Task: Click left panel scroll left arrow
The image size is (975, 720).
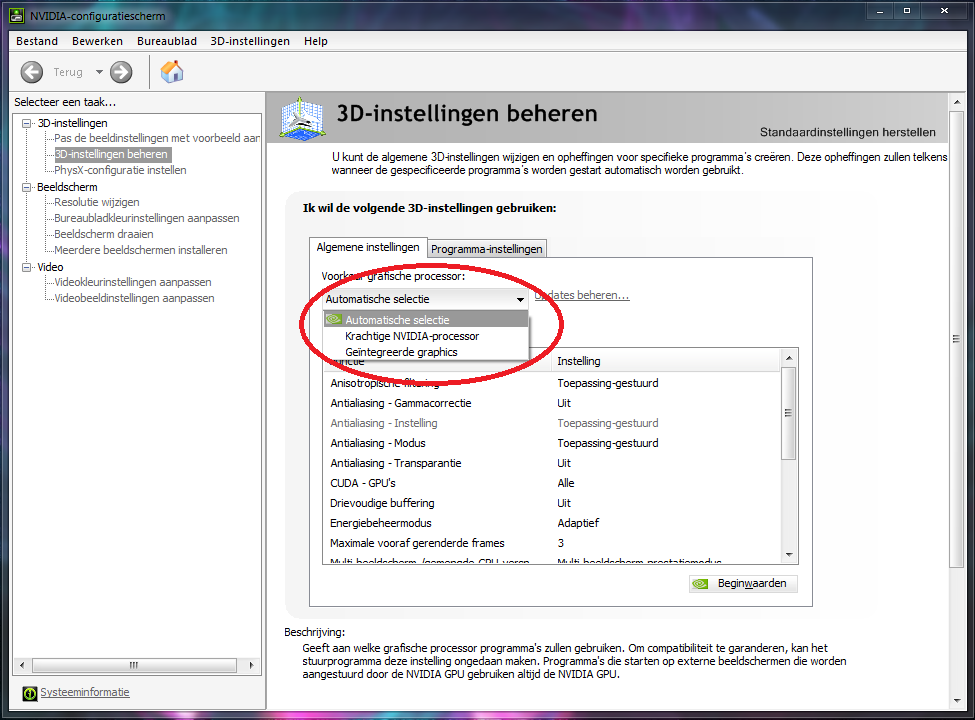Action: pyautogui.click(x=22, y=665)
